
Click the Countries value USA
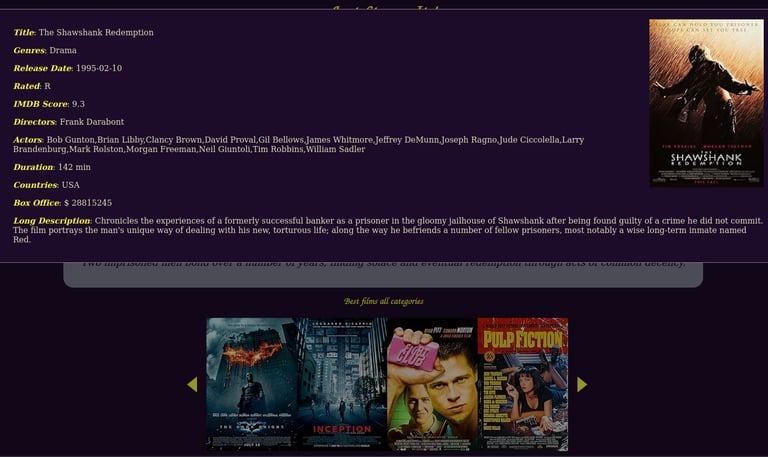tap(71, 185)
